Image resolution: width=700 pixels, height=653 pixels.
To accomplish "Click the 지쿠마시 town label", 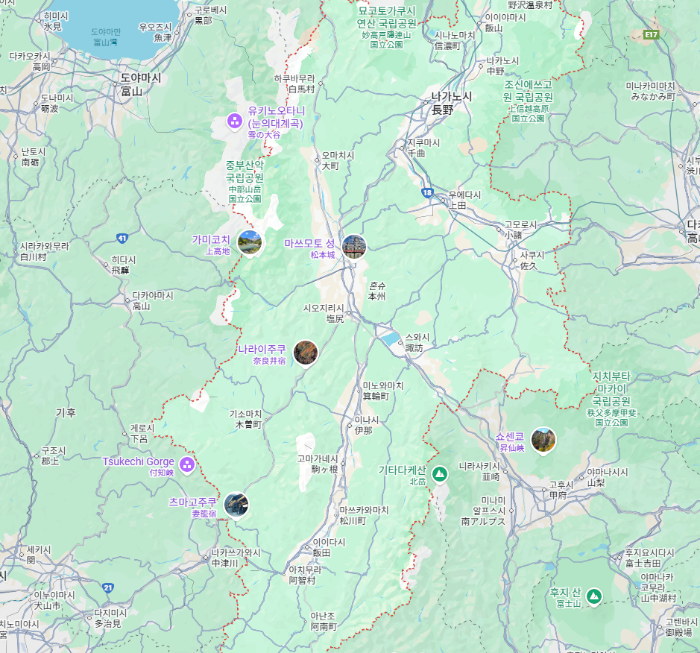I will pyautogui.click(x=423, y=147).
